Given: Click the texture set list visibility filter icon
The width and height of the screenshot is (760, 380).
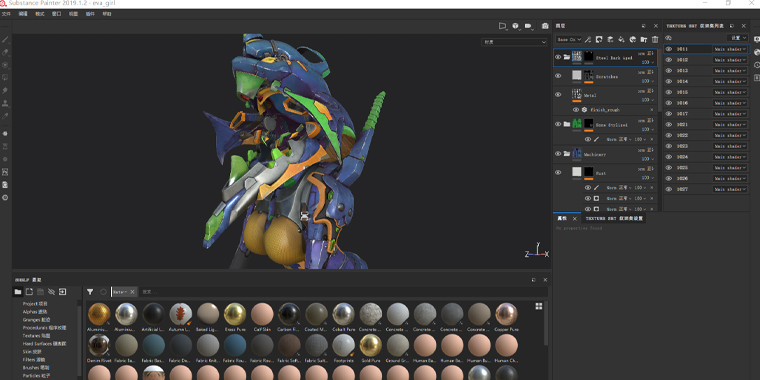Looking at the screenshot, I should [x=668, y=38].
